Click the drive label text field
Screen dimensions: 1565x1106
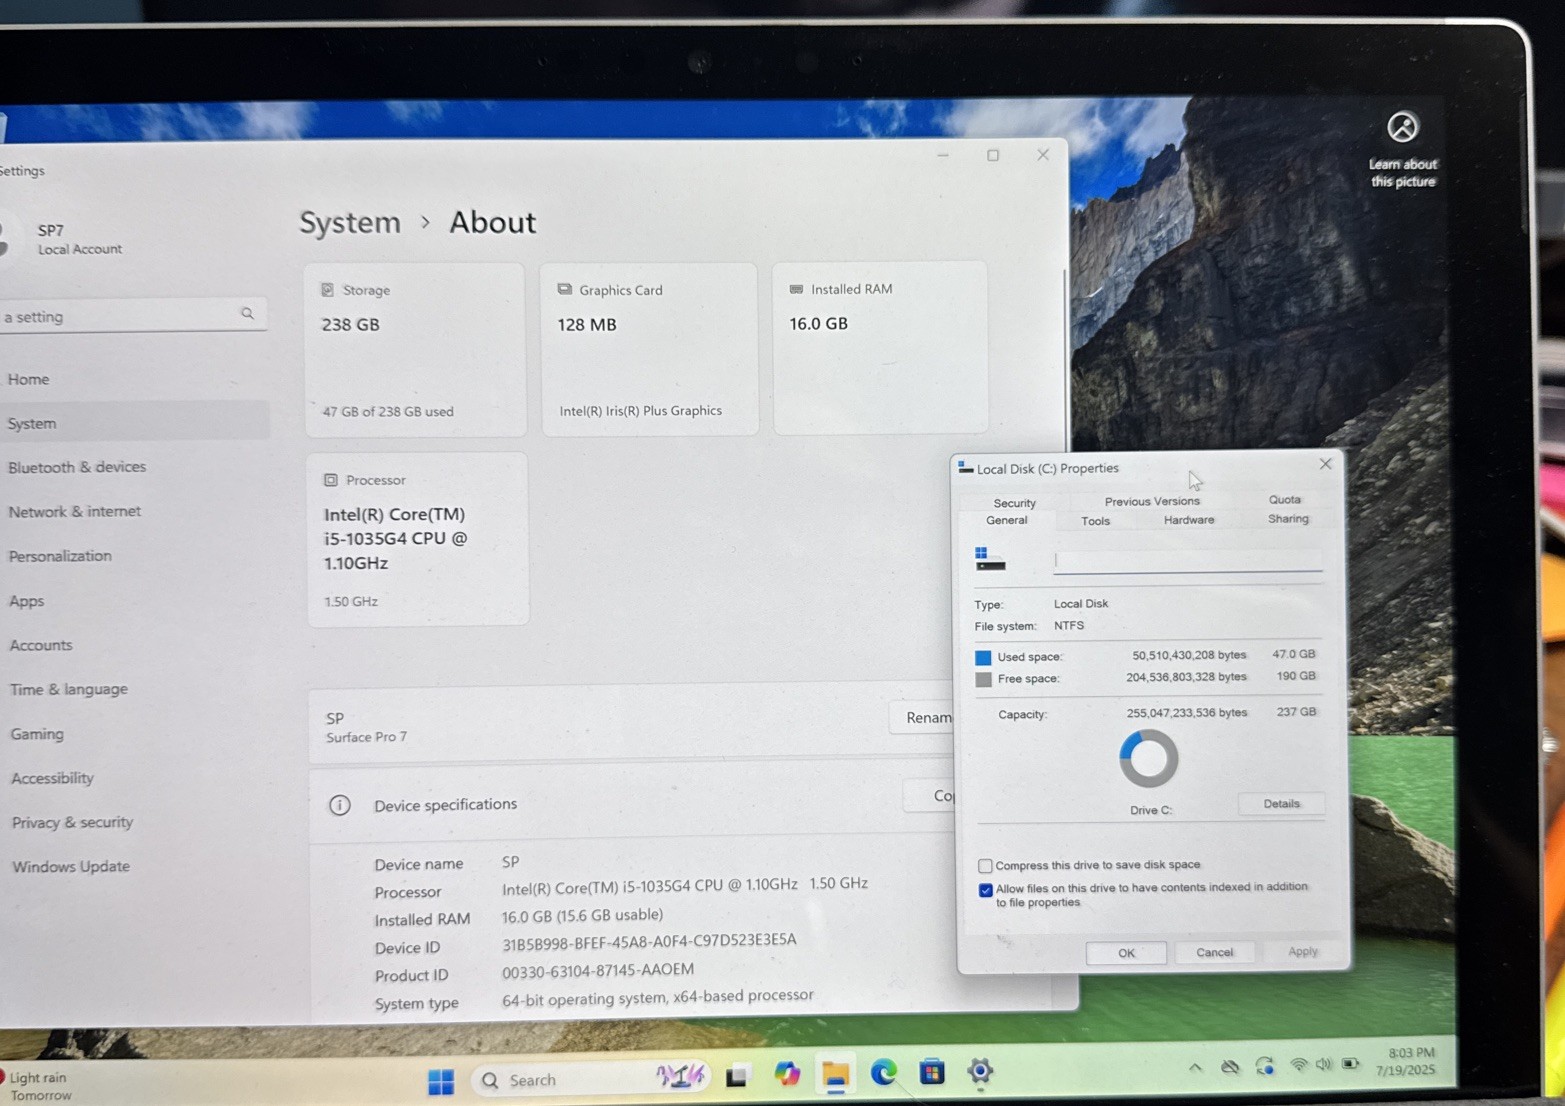pyautogui.click(x=1188, y=560)
